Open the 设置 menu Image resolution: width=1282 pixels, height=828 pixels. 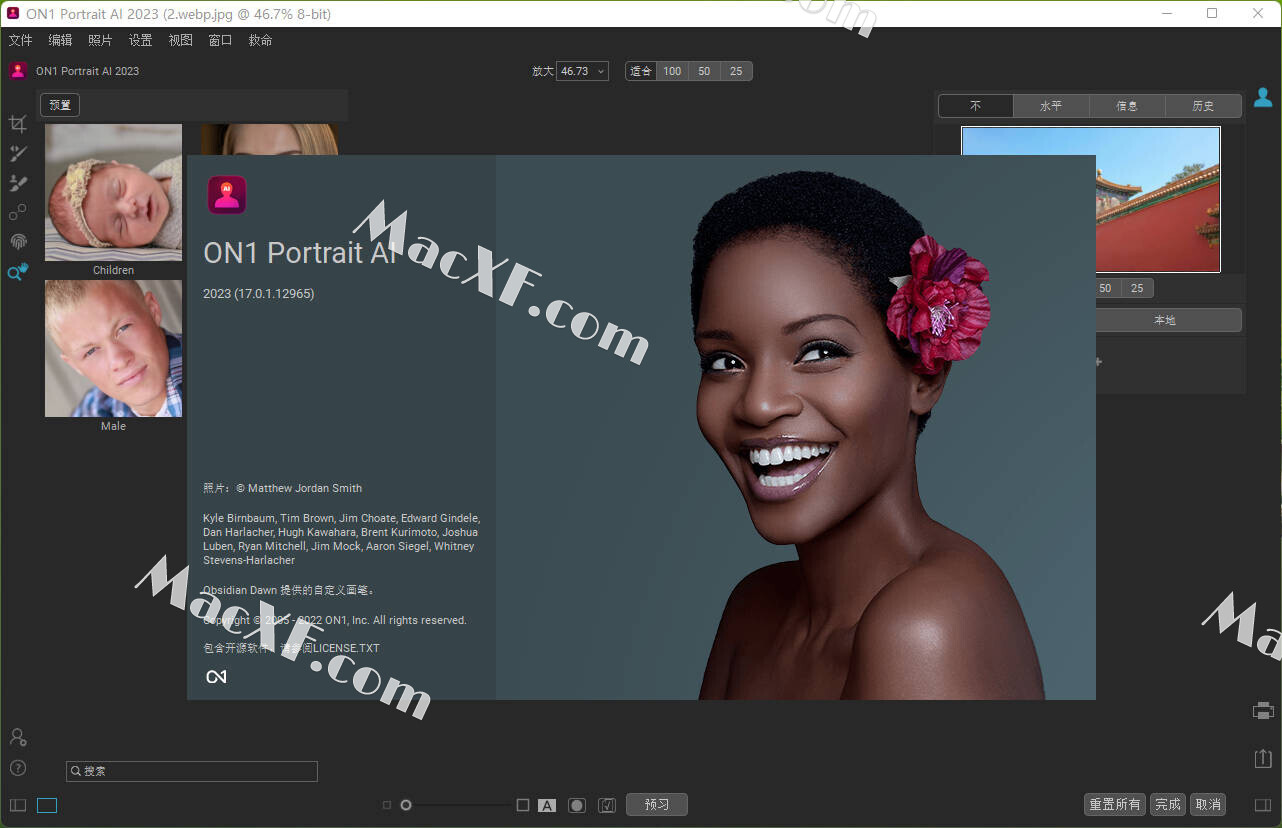[140, 40]
